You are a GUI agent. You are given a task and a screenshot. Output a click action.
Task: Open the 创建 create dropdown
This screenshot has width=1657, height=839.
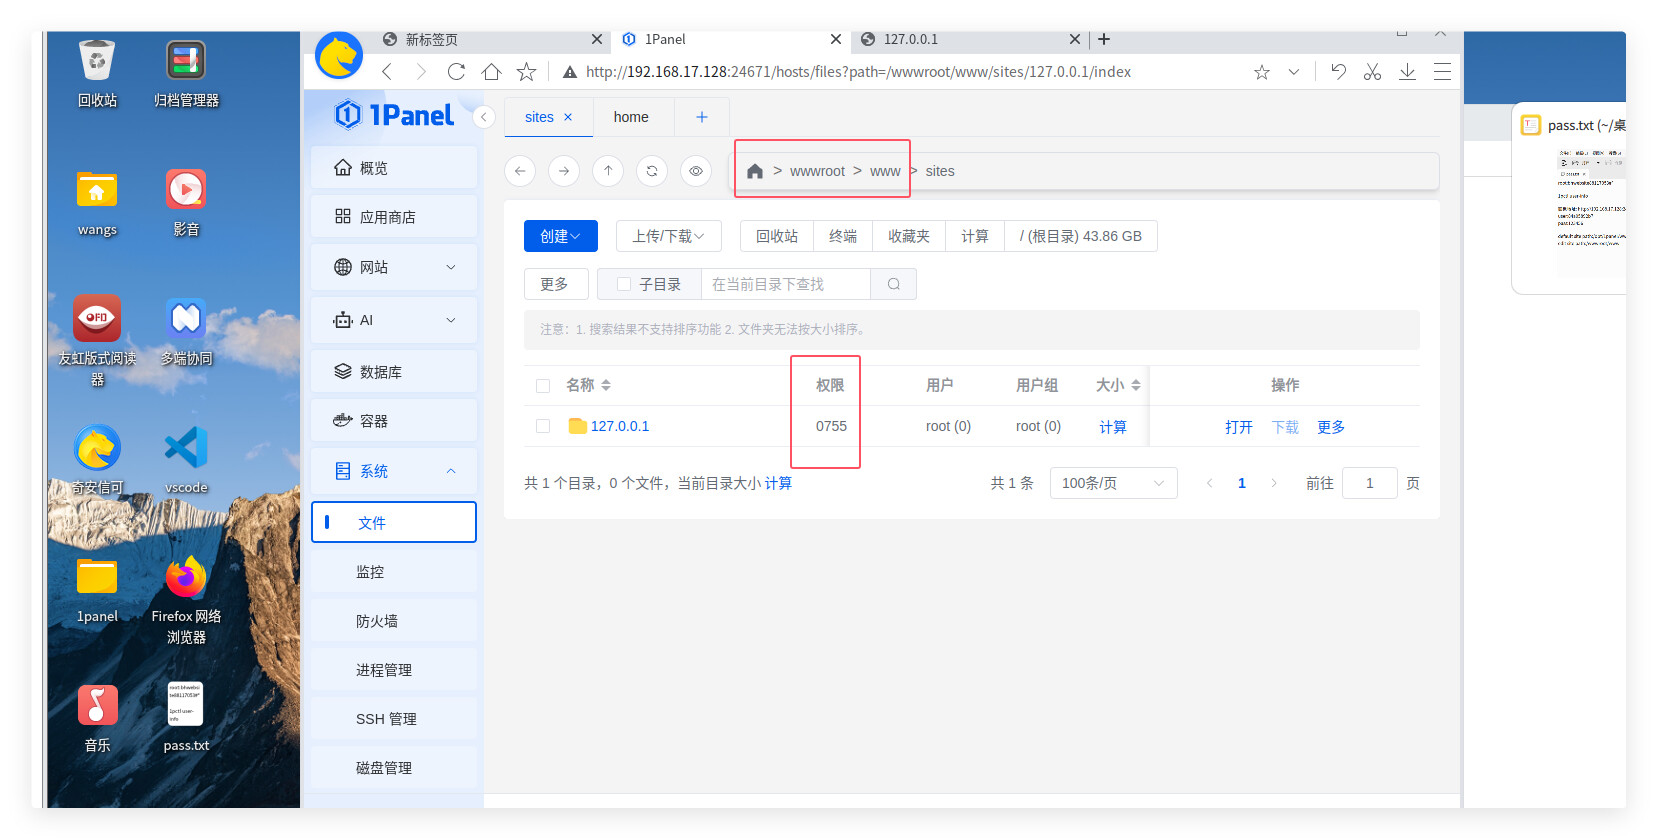click(x=560, y=236)
